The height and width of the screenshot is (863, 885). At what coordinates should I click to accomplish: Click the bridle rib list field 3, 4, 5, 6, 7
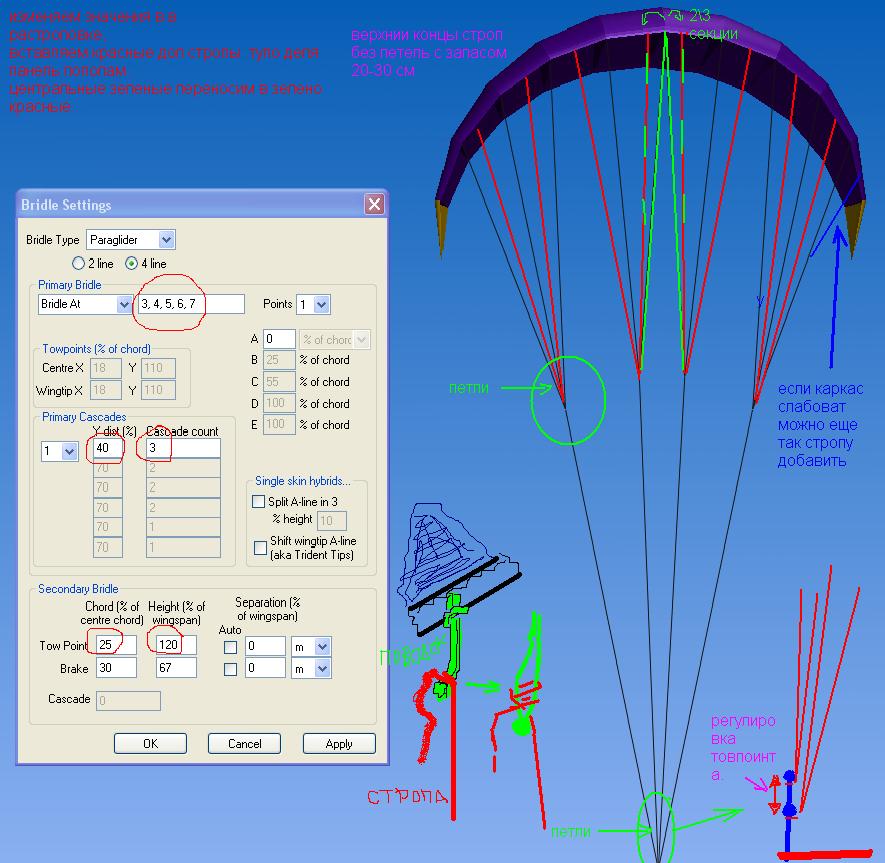(x=190, y=304)
